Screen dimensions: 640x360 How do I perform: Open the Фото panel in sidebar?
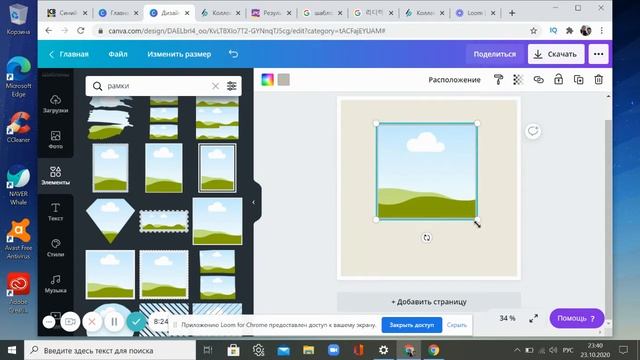[56, 139]
